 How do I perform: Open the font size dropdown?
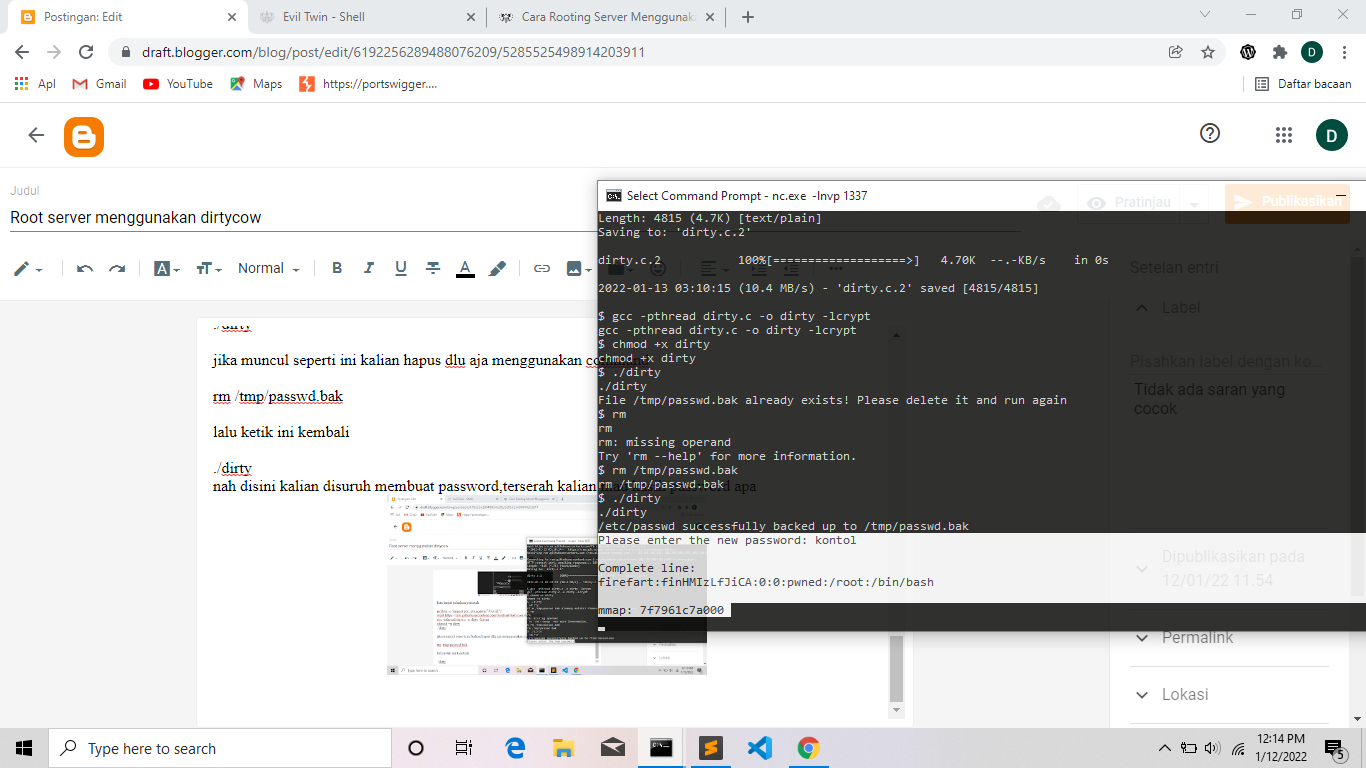pos(208,268)
